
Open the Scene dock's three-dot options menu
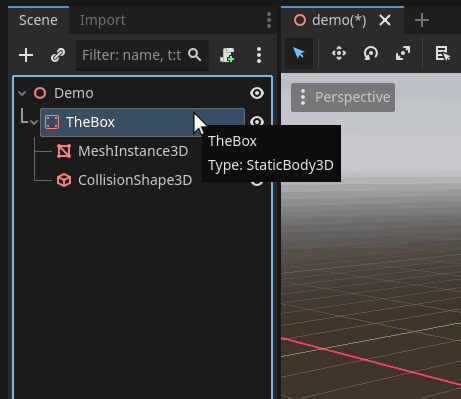269,20
